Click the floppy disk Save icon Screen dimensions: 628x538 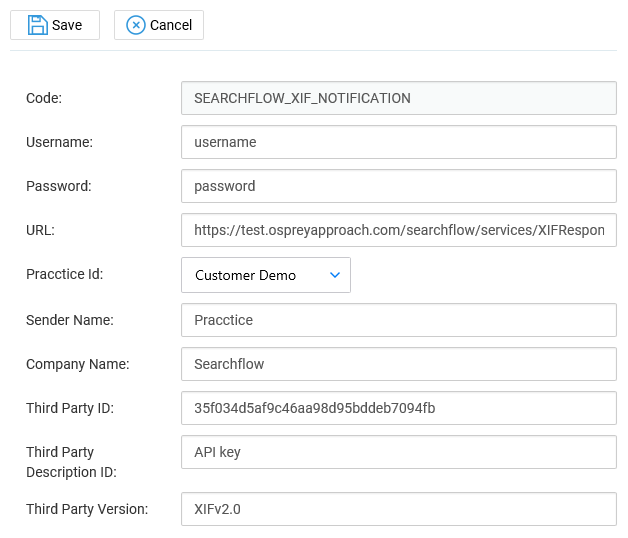[x=38, y=25]
